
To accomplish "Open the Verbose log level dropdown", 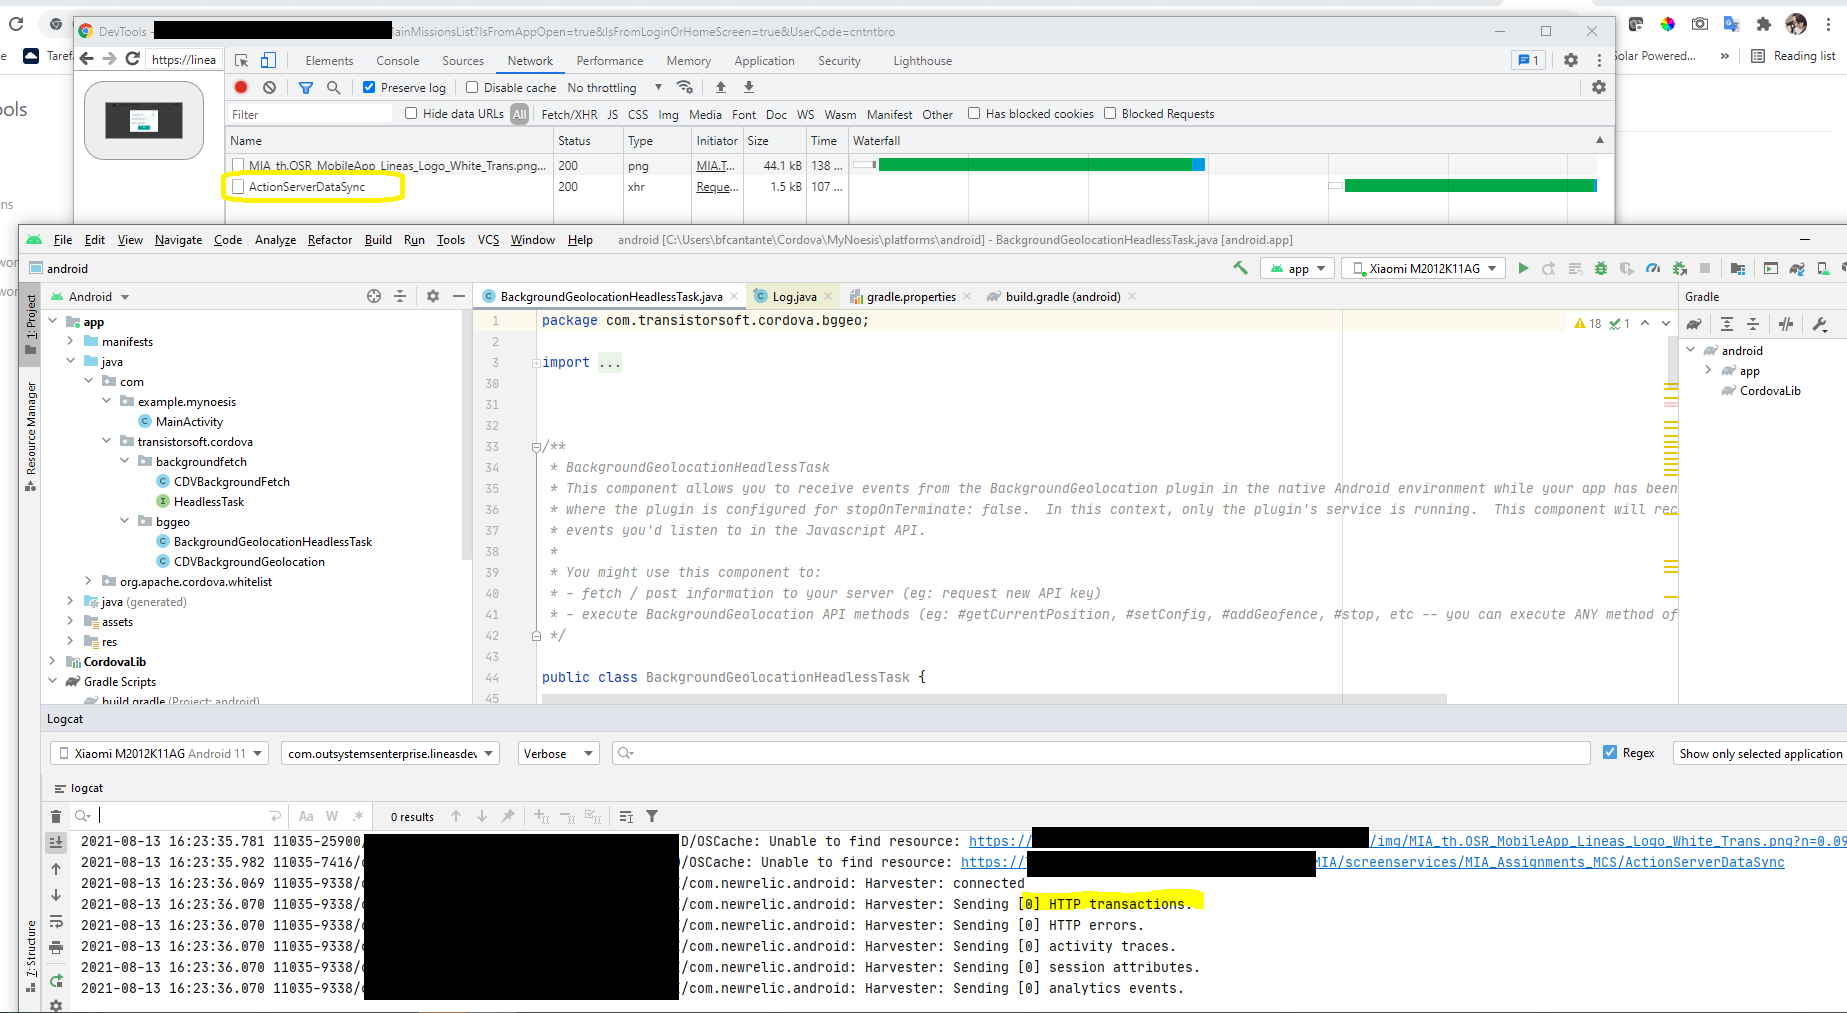I will coord(558,753).
